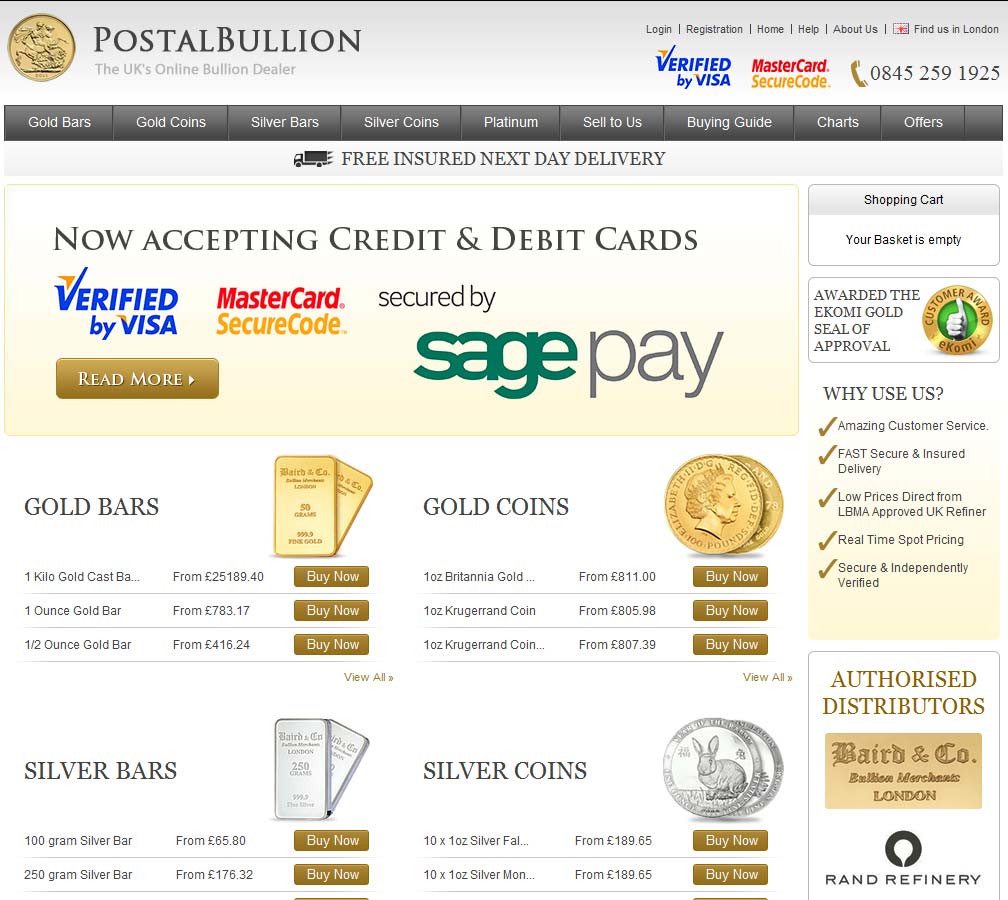Click View All under Gold Bars
Screen dimensions: 1008x900
pyautogui.click(x=368, y=677)
